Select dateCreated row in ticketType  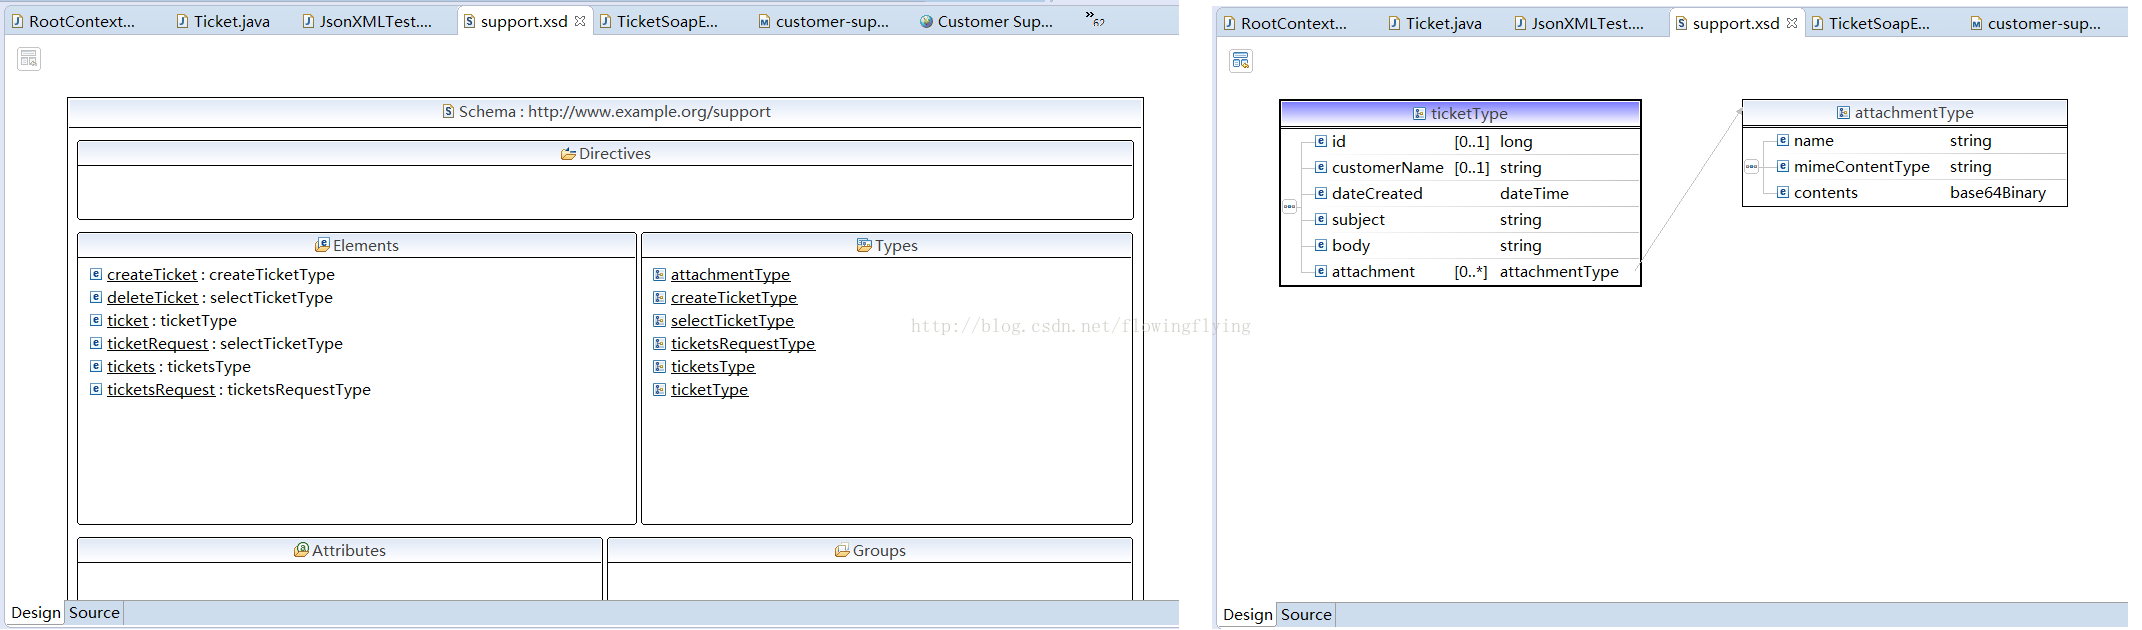point(1475,194)
